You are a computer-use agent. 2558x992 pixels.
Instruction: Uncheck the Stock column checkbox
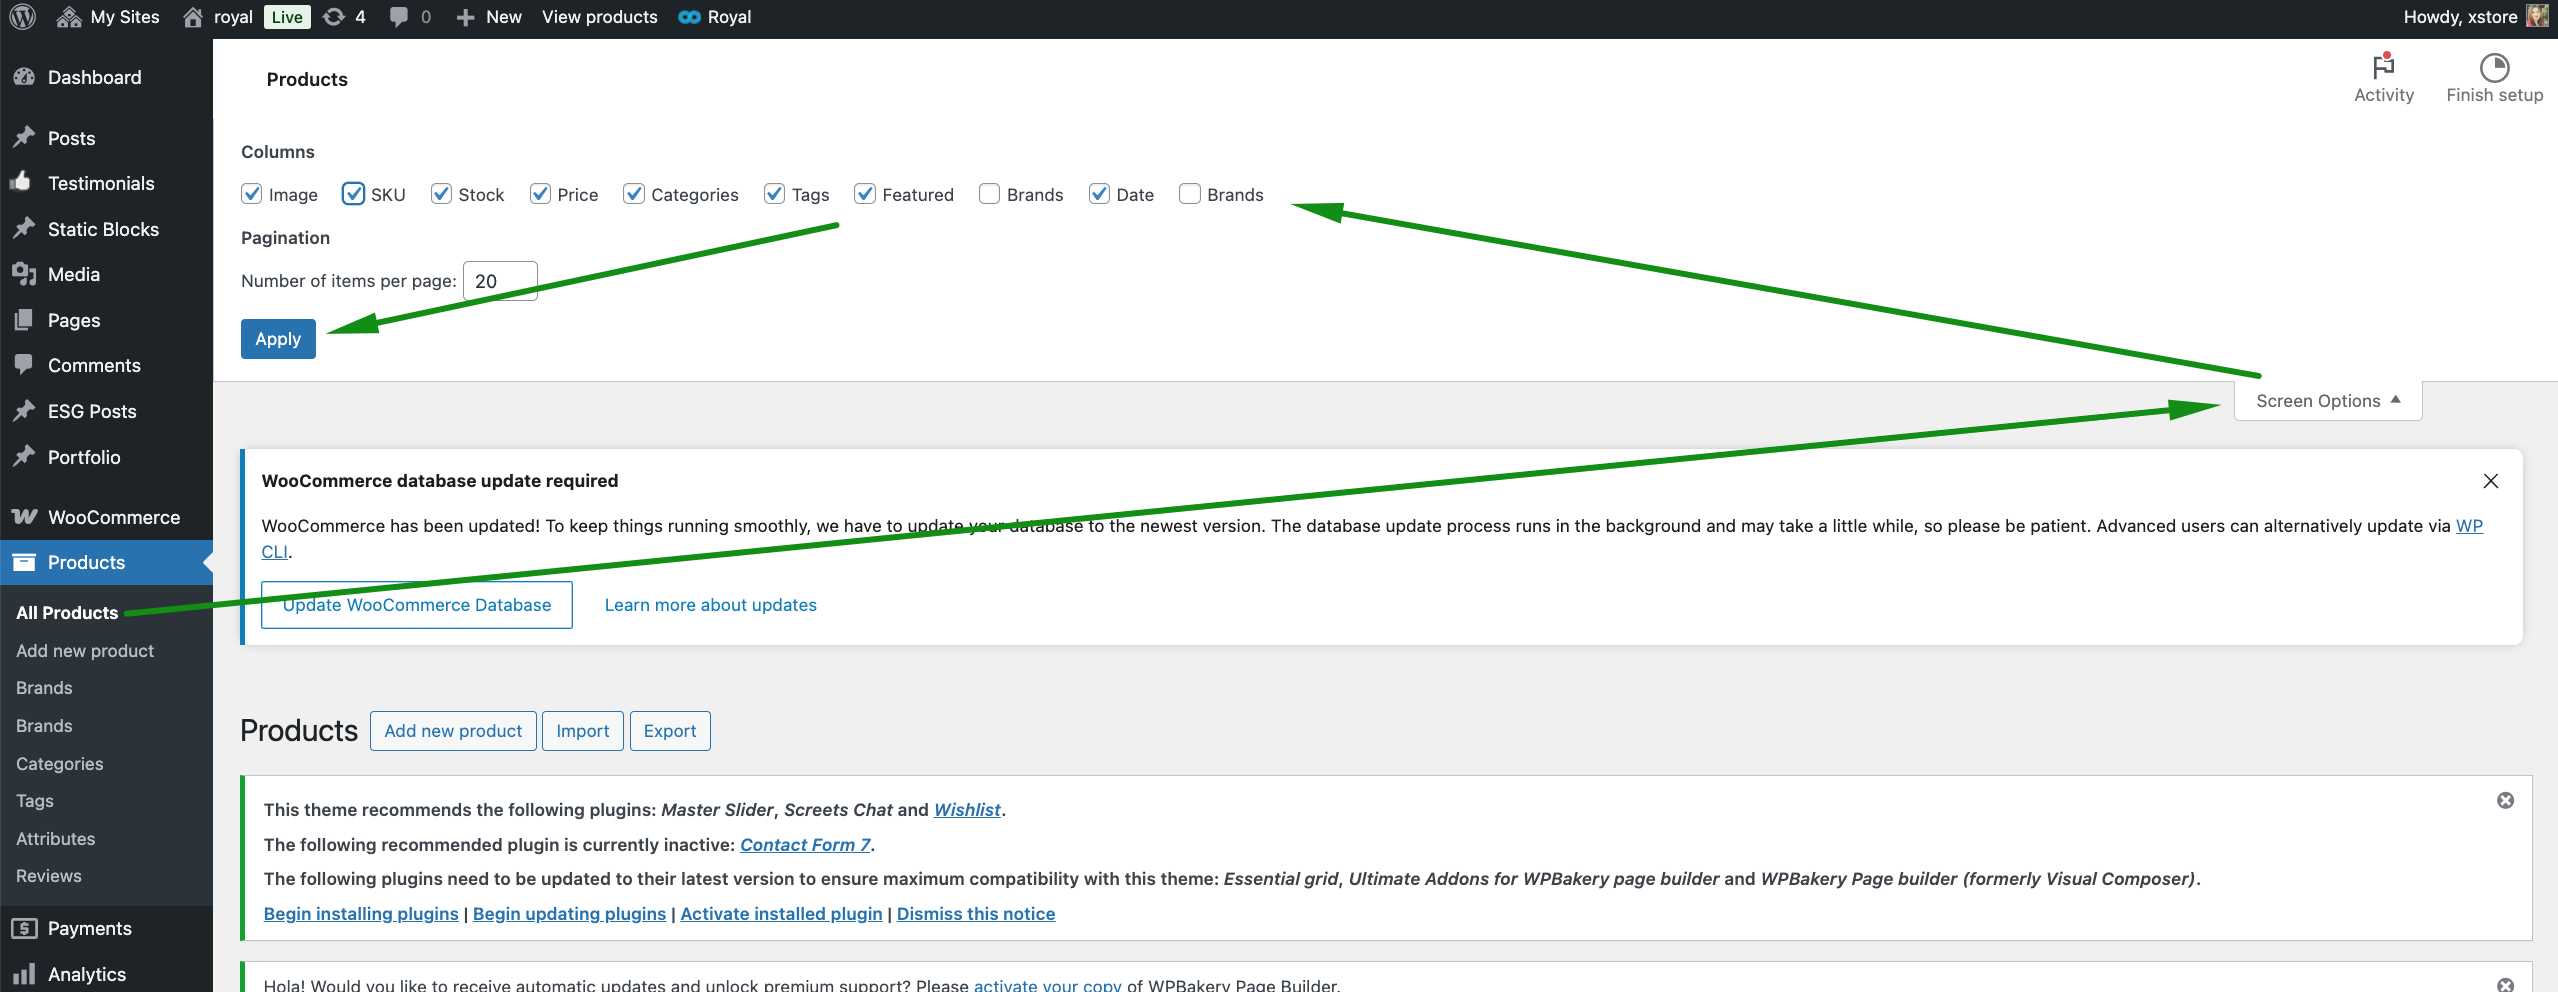[x=441, y=194]
